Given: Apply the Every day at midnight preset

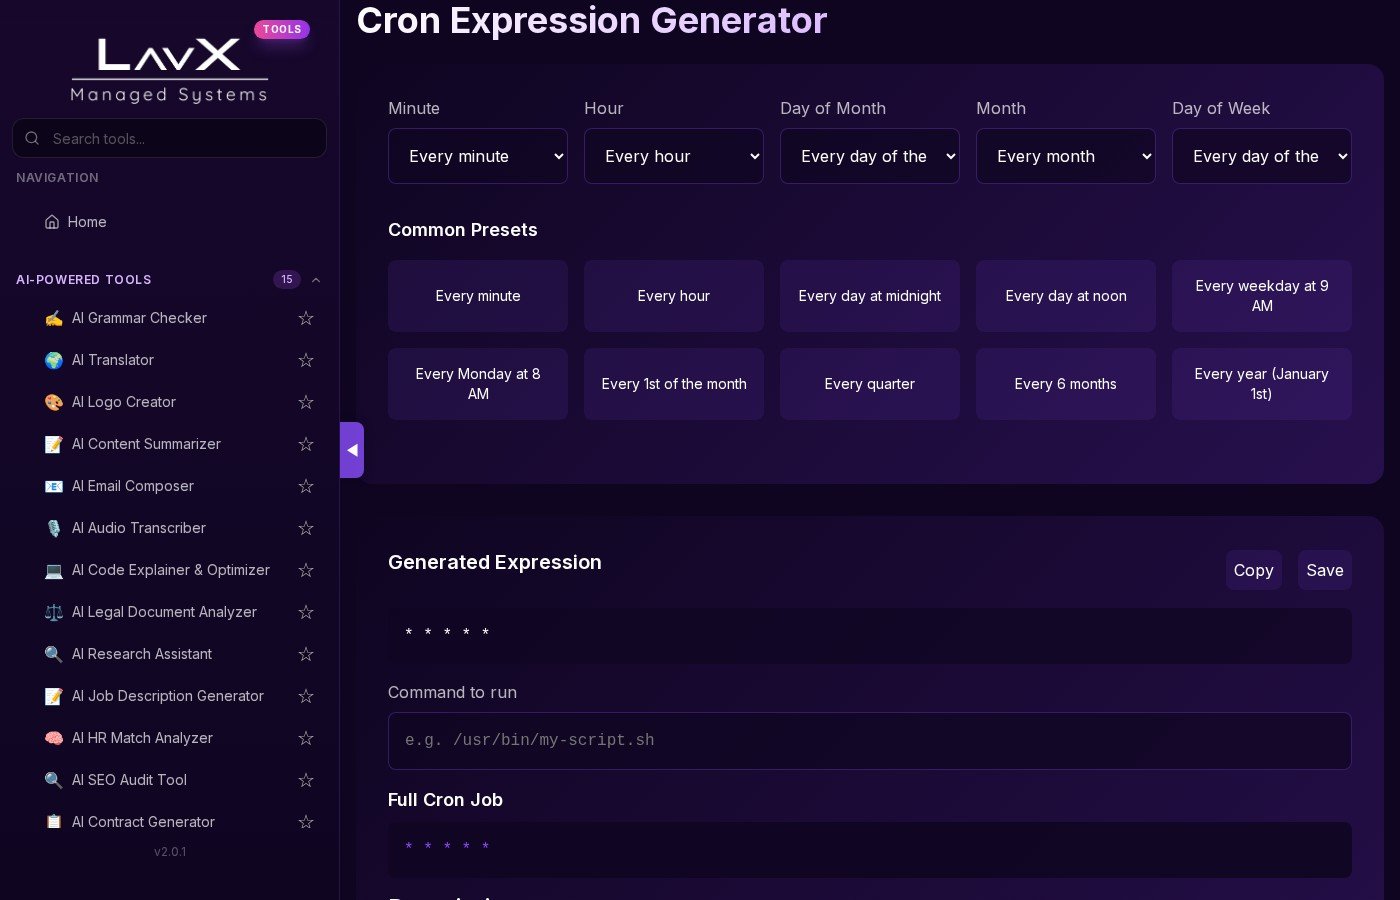Looking at the screenshot, I should (870, 296).
